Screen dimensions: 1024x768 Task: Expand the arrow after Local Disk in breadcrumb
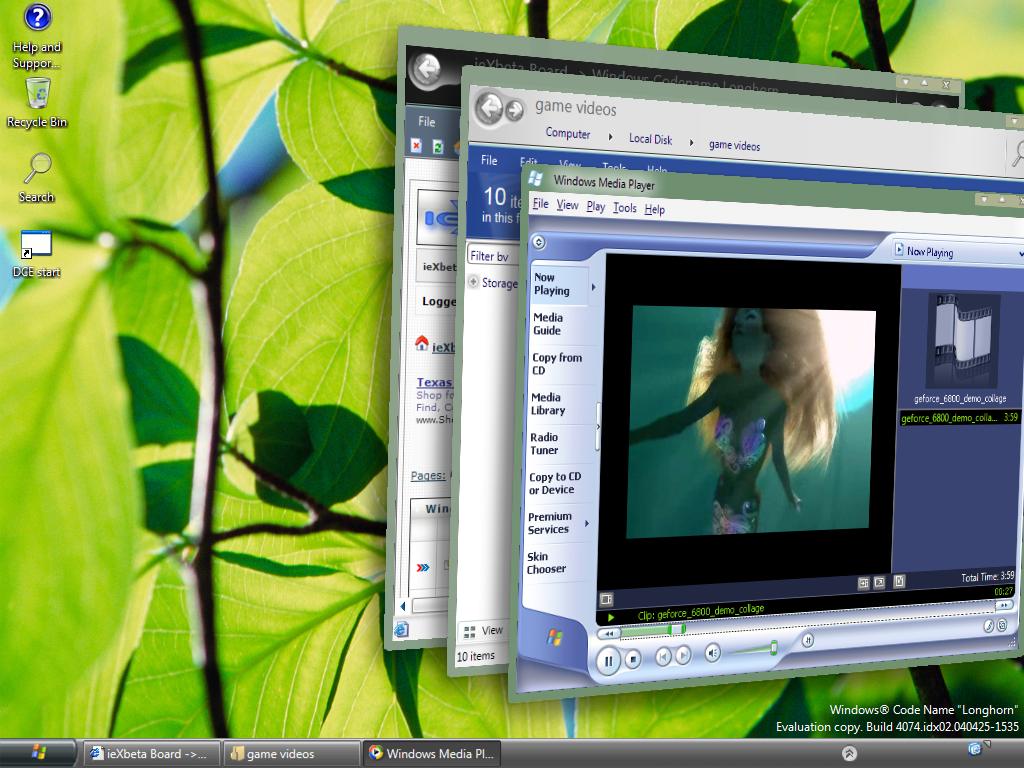[x=692, y=142]
